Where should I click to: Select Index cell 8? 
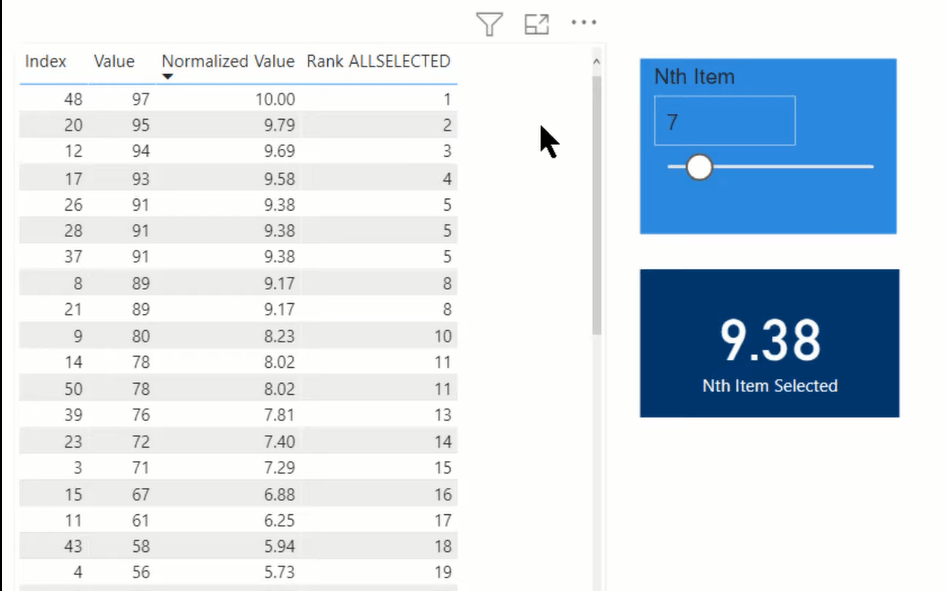(x=78, y=283)
